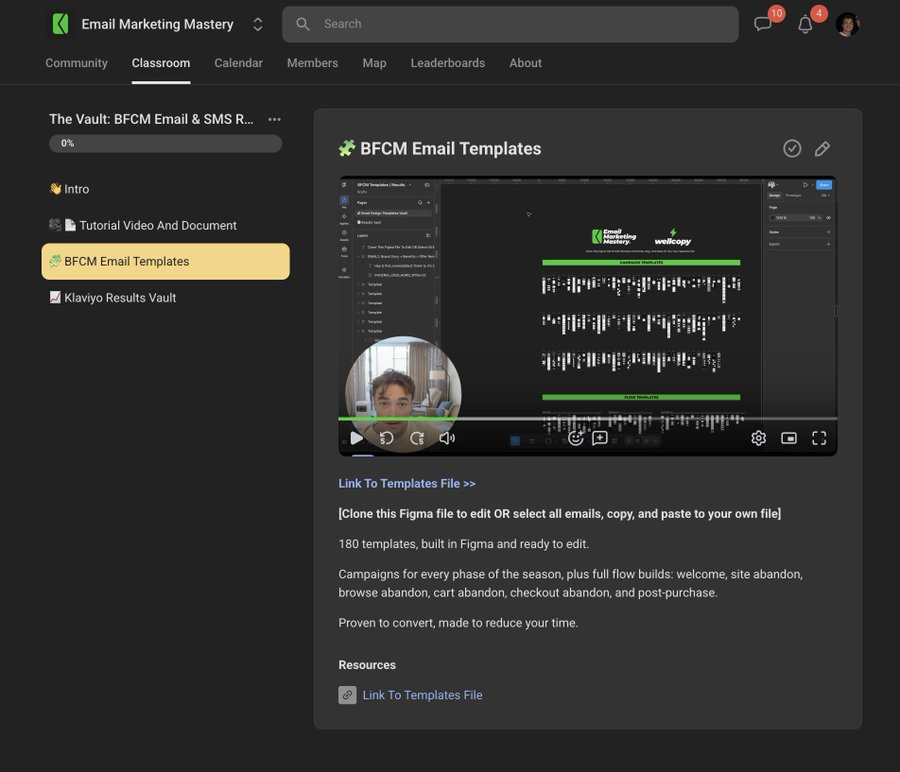Click the search magnifier icon
The image size is (900, 772).
302,24
